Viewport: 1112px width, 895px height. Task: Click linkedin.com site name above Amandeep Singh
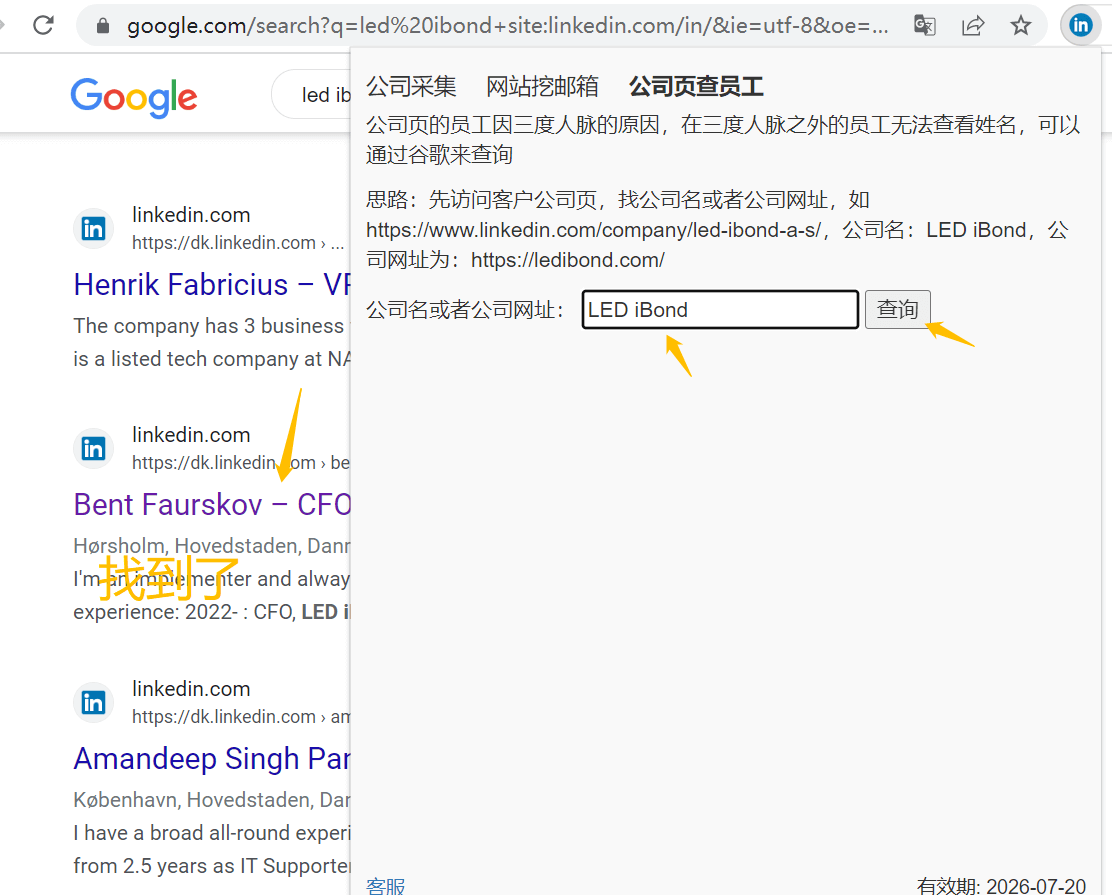[x=191, y=688]
